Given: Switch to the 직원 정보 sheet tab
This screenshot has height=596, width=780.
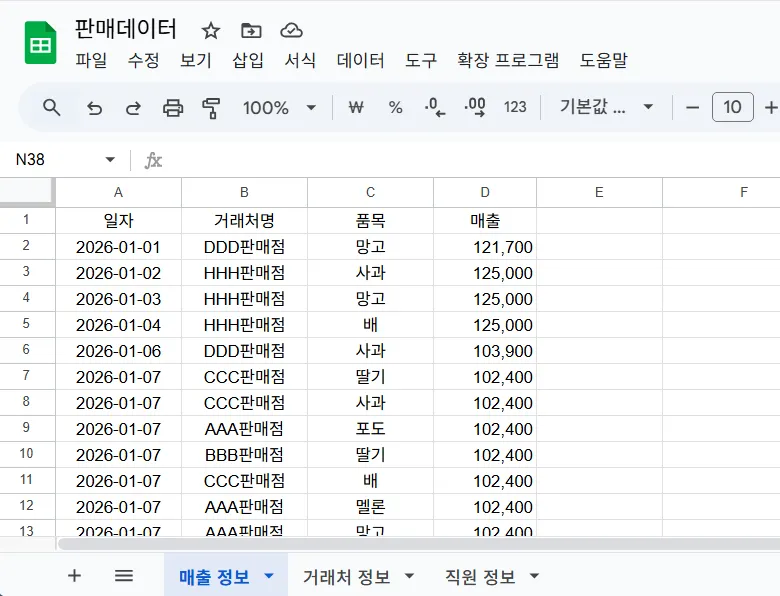Looking at the screenshot, I should pyautogui.click(x=480, y=577).
